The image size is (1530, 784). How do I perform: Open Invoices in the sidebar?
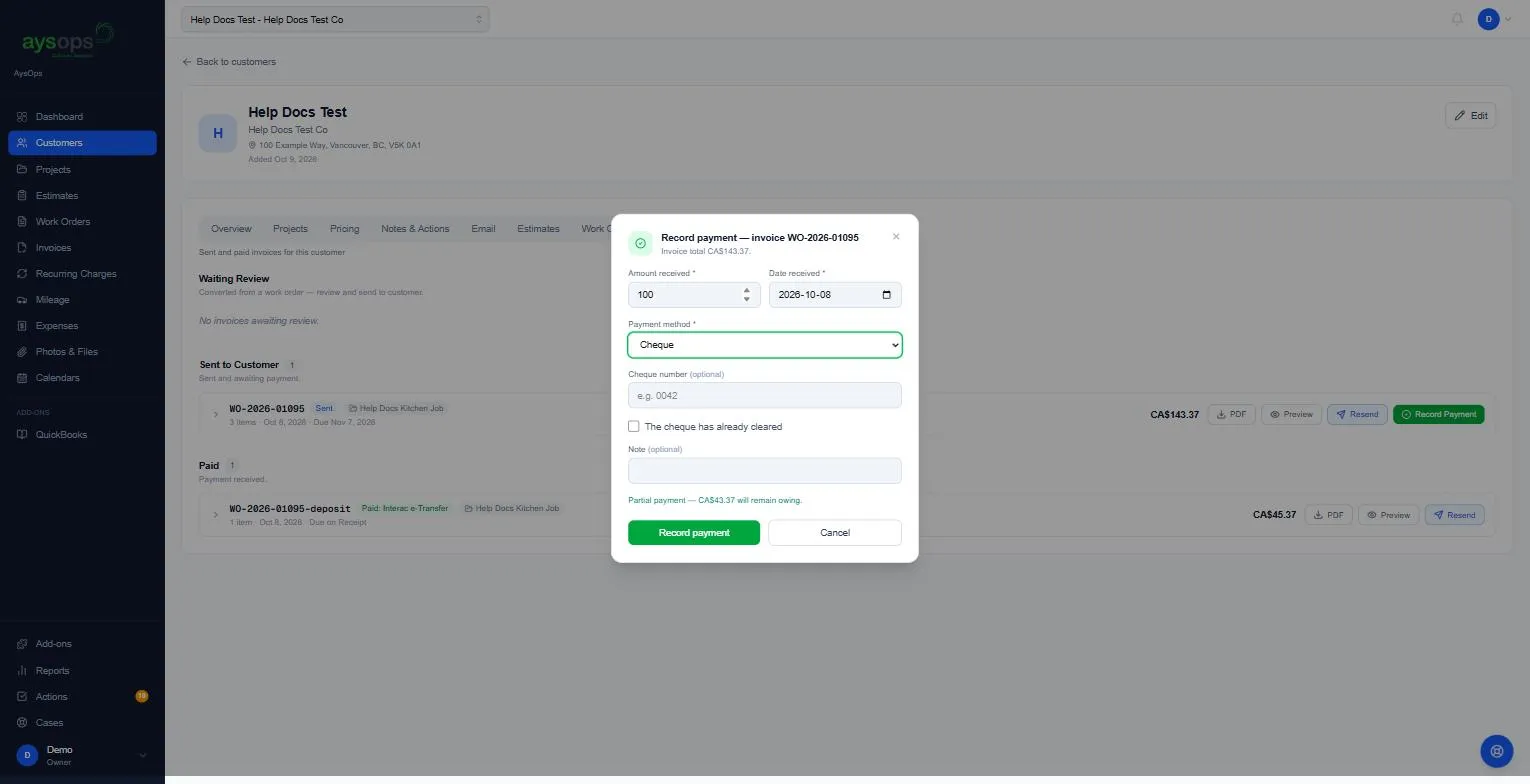82,248
